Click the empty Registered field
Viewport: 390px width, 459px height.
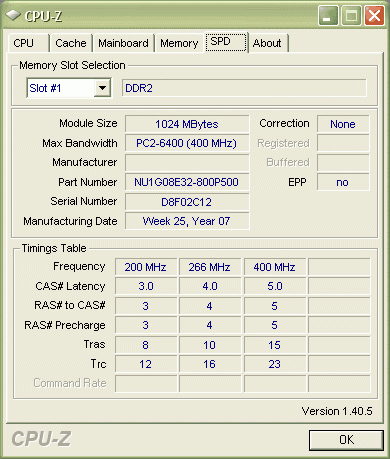[343, 143]
